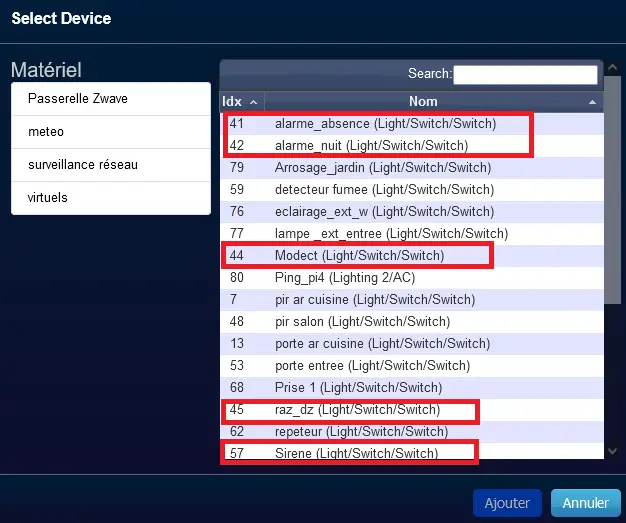Click the list scrollbar up arrow
The image size is (626, 523).
pos(612,68)
